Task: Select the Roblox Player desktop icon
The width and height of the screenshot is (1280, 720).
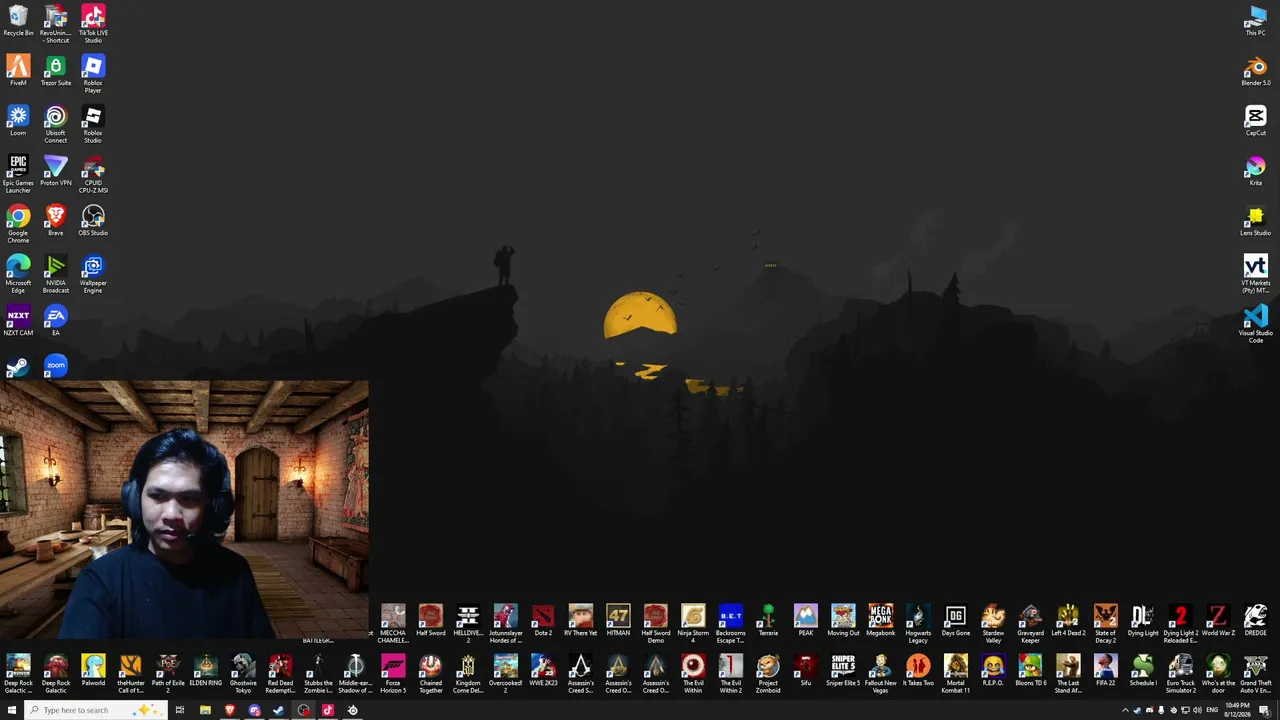Action: pos(93,74)
